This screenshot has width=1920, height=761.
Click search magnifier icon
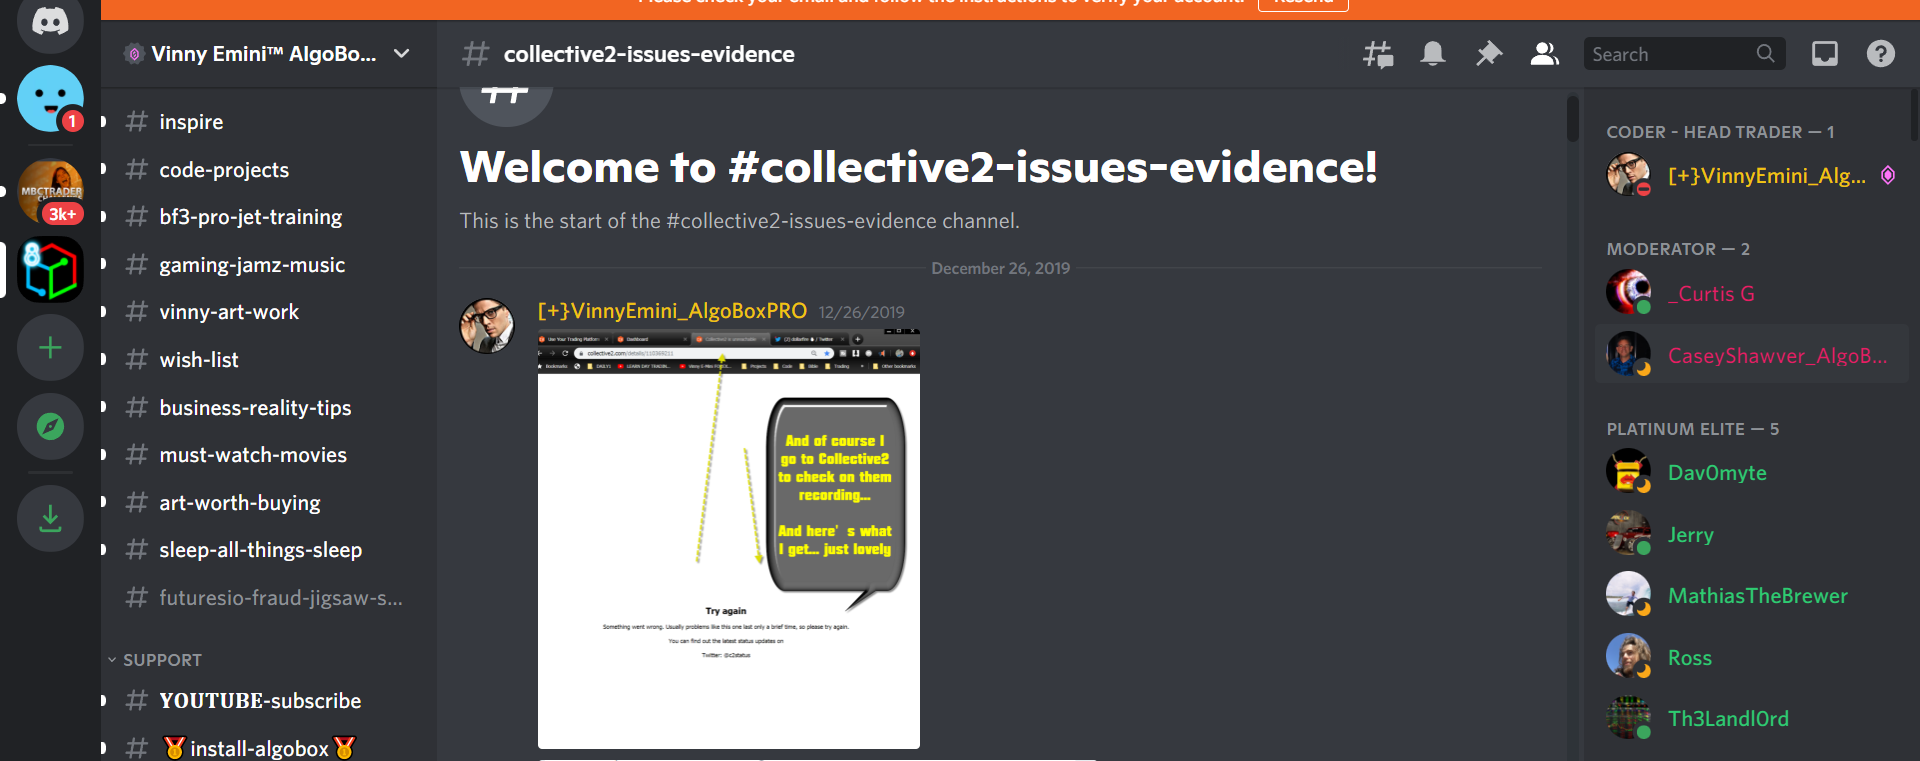pos(1765,54)
